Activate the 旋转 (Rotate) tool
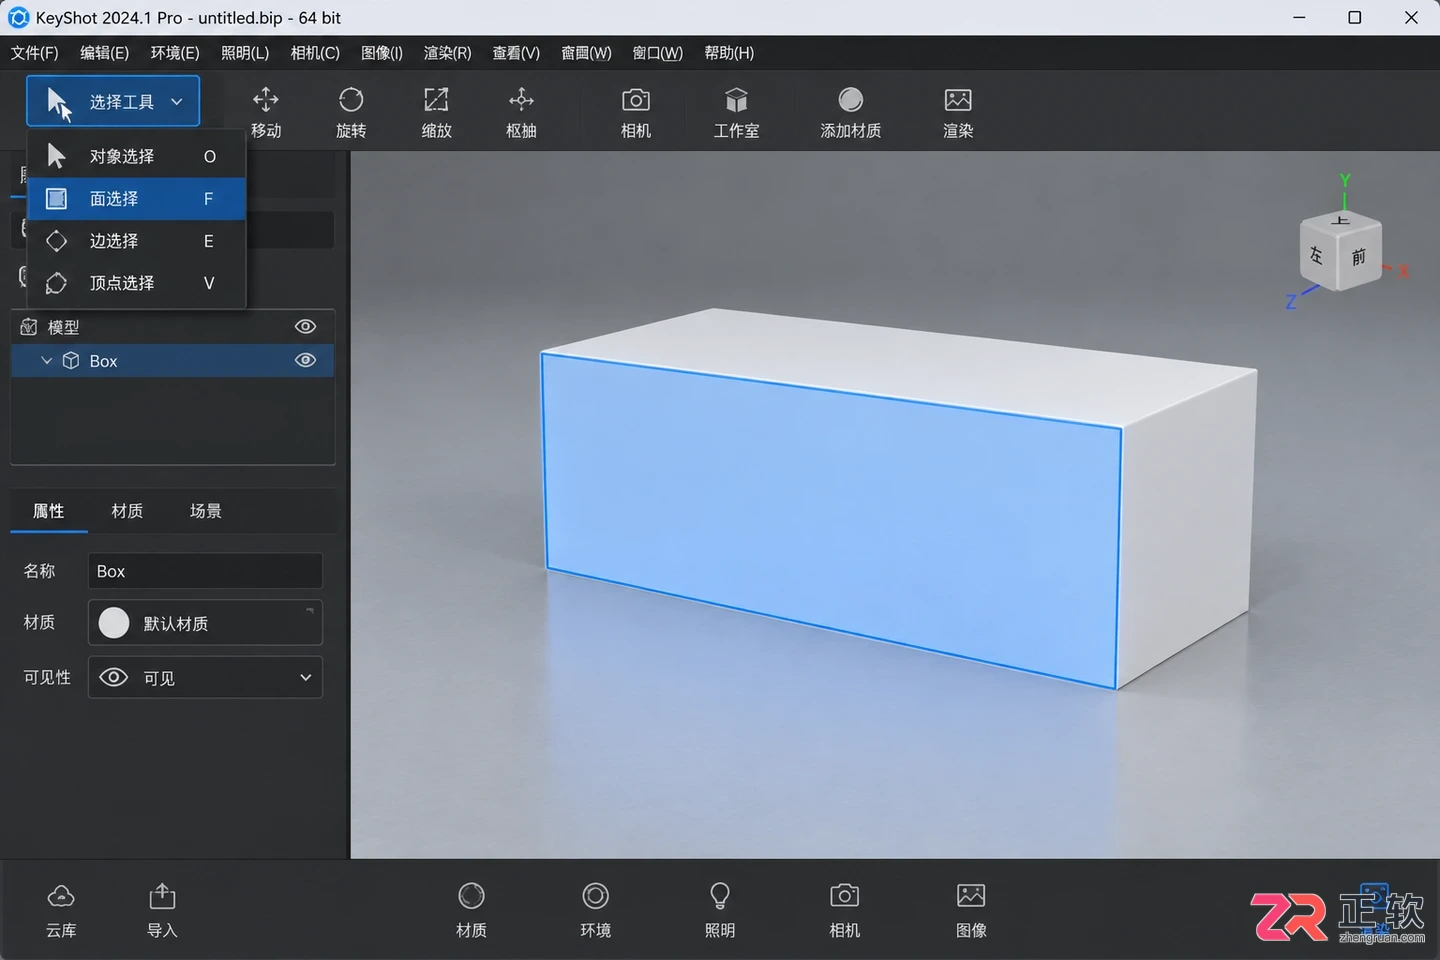Screen dimensions: 1440x960 (351, 100)
